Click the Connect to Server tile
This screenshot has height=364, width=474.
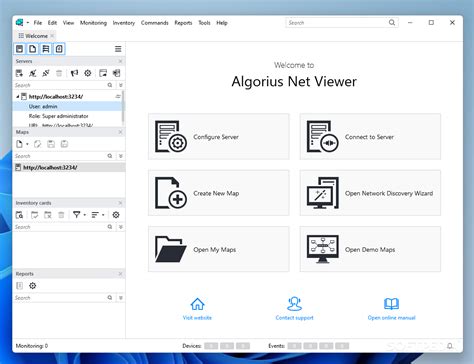(370, 136)
